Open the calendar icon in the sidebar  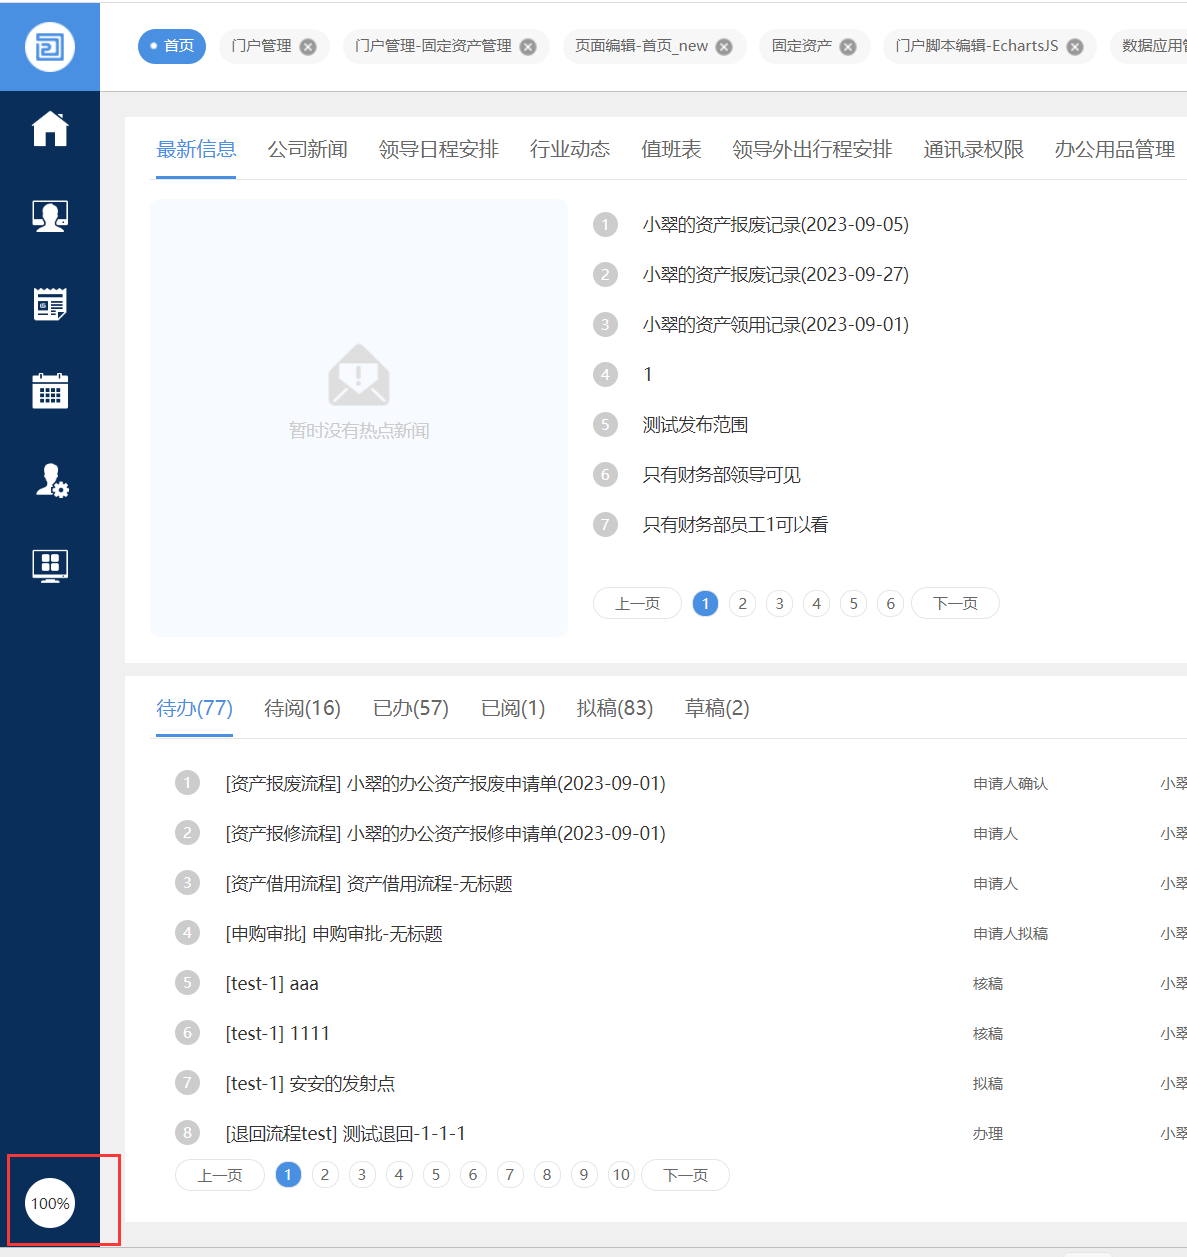[x=50, y=391]
